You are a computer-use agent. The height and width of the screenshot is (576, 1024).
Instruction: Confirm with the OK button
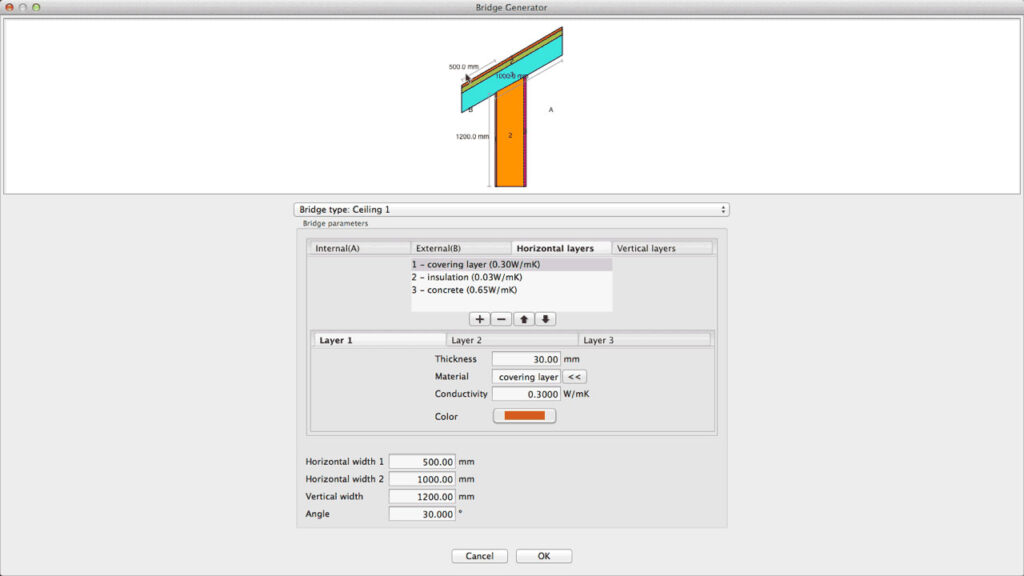click(x=543, y=556)
